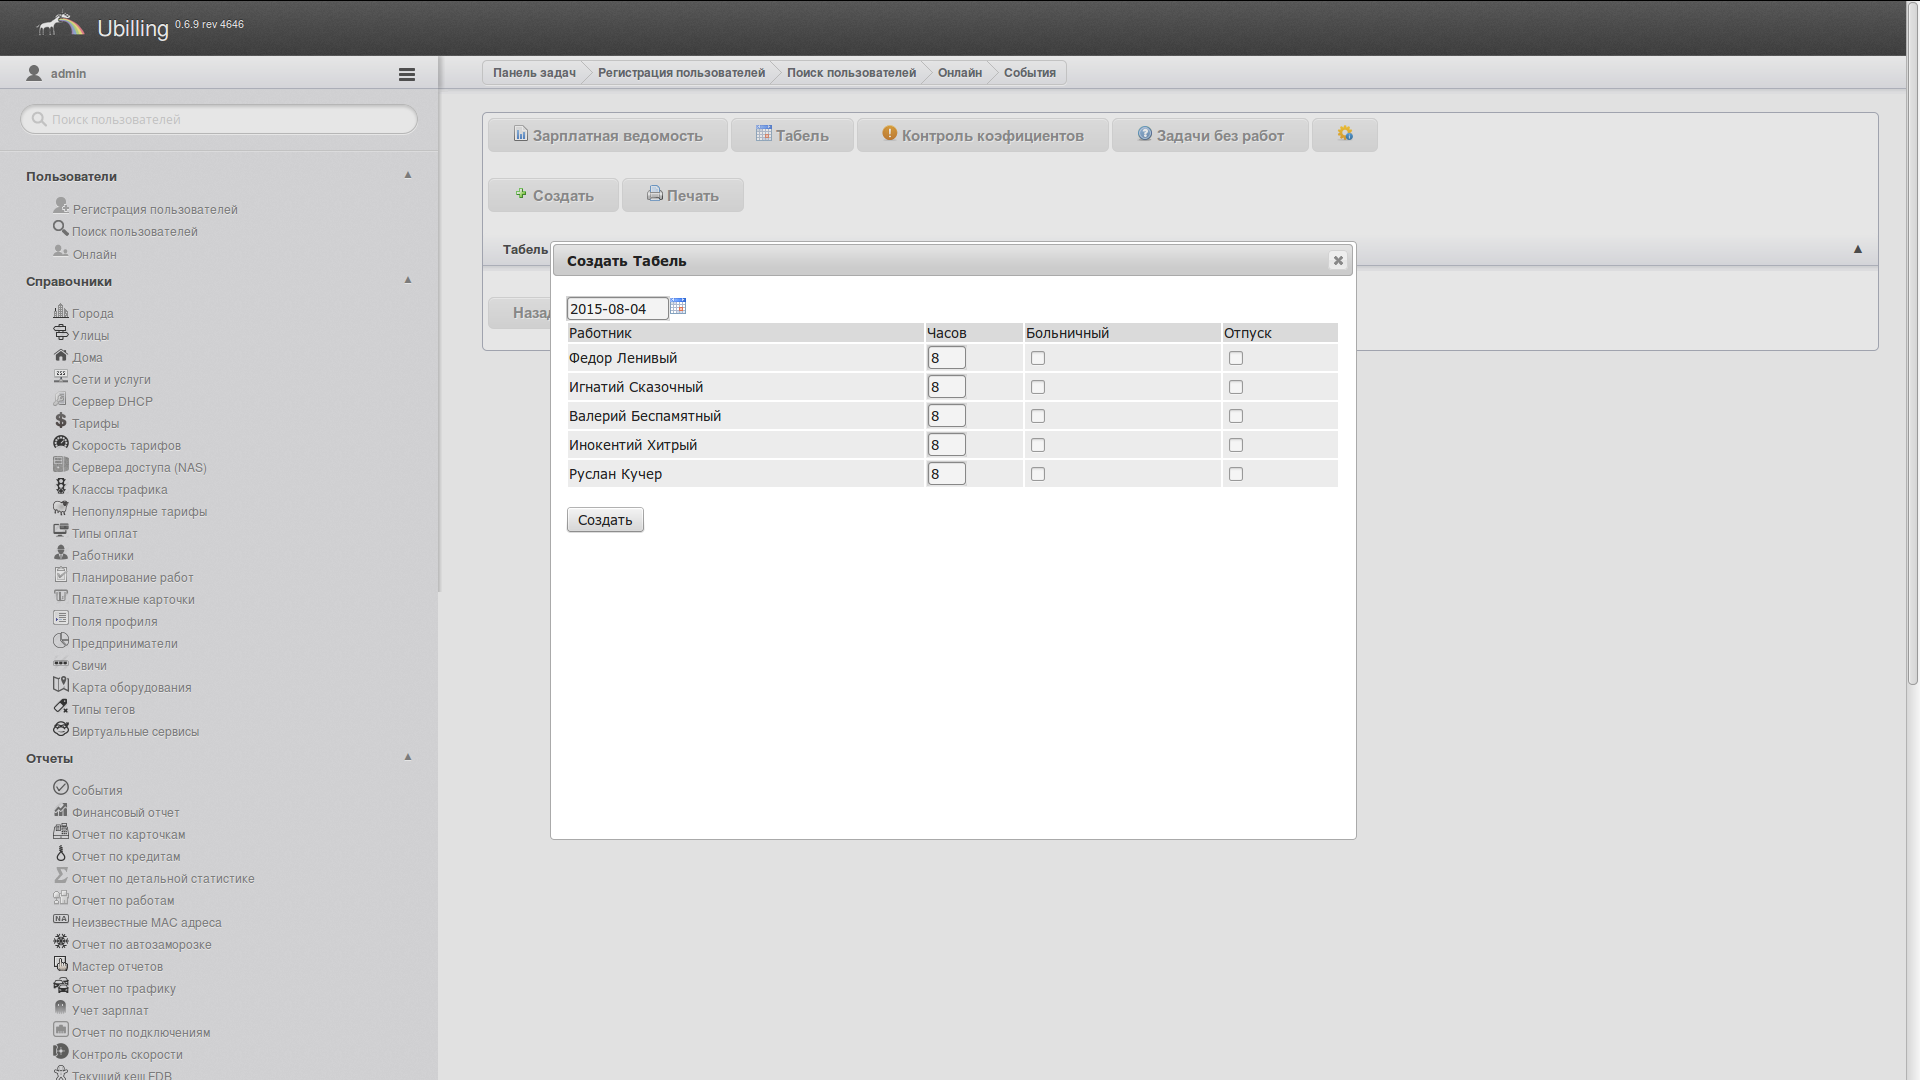The height and width of the screenshot is (1080, 1920).
Task: Collapse the Табель panel arrow
Action: click(x=1857, y=249)
